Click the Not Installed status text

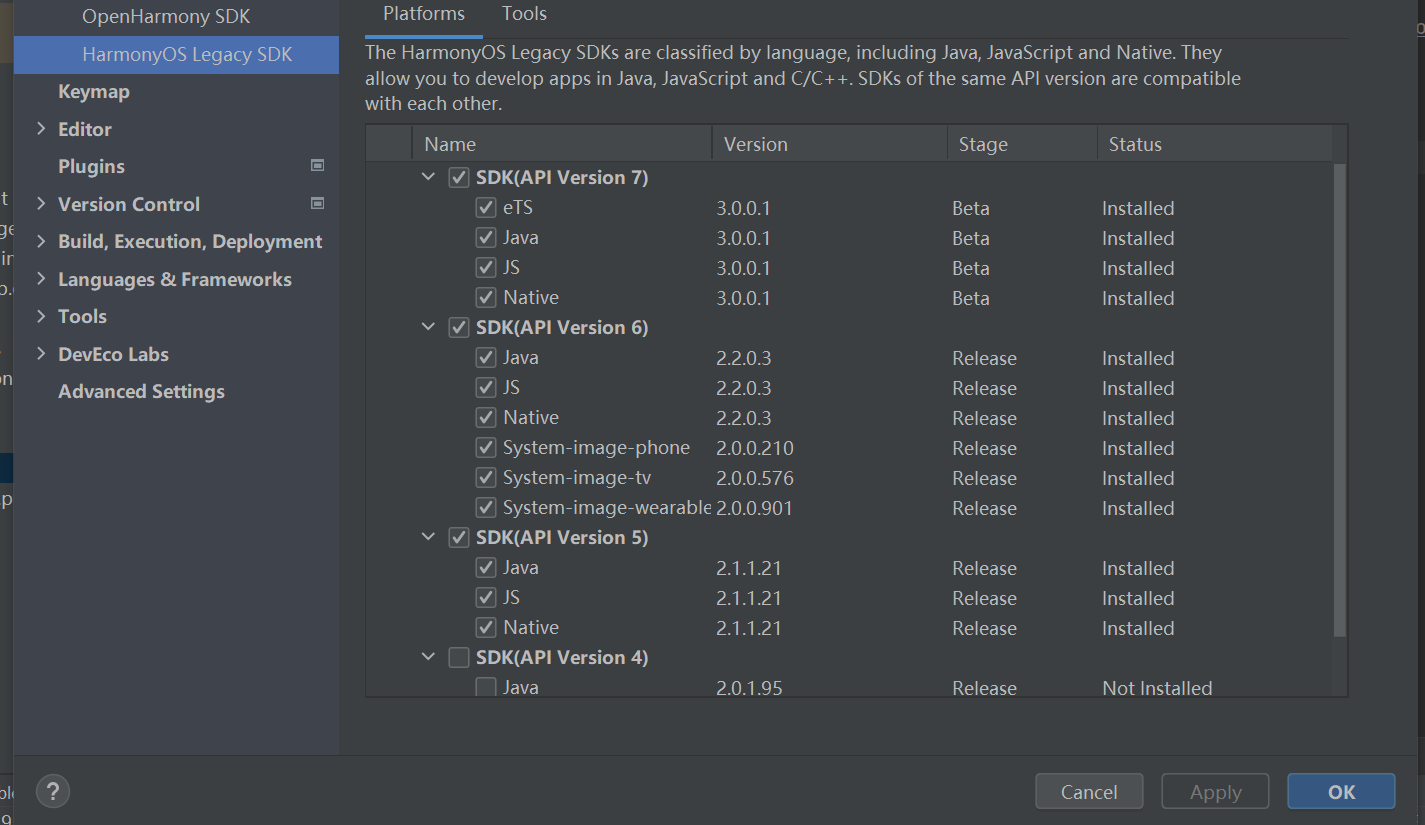point(1157,688)
